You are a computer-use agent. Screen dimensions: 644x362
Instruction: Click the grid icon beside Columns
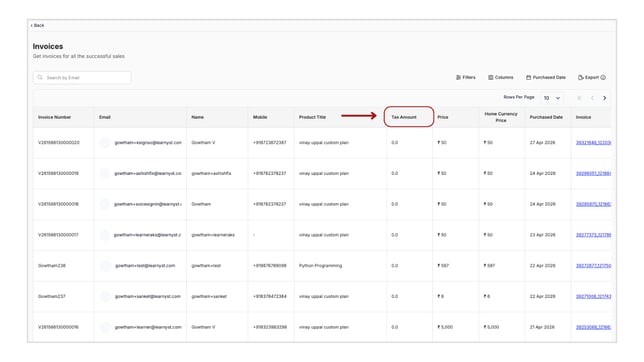click(x=490, y=77)
